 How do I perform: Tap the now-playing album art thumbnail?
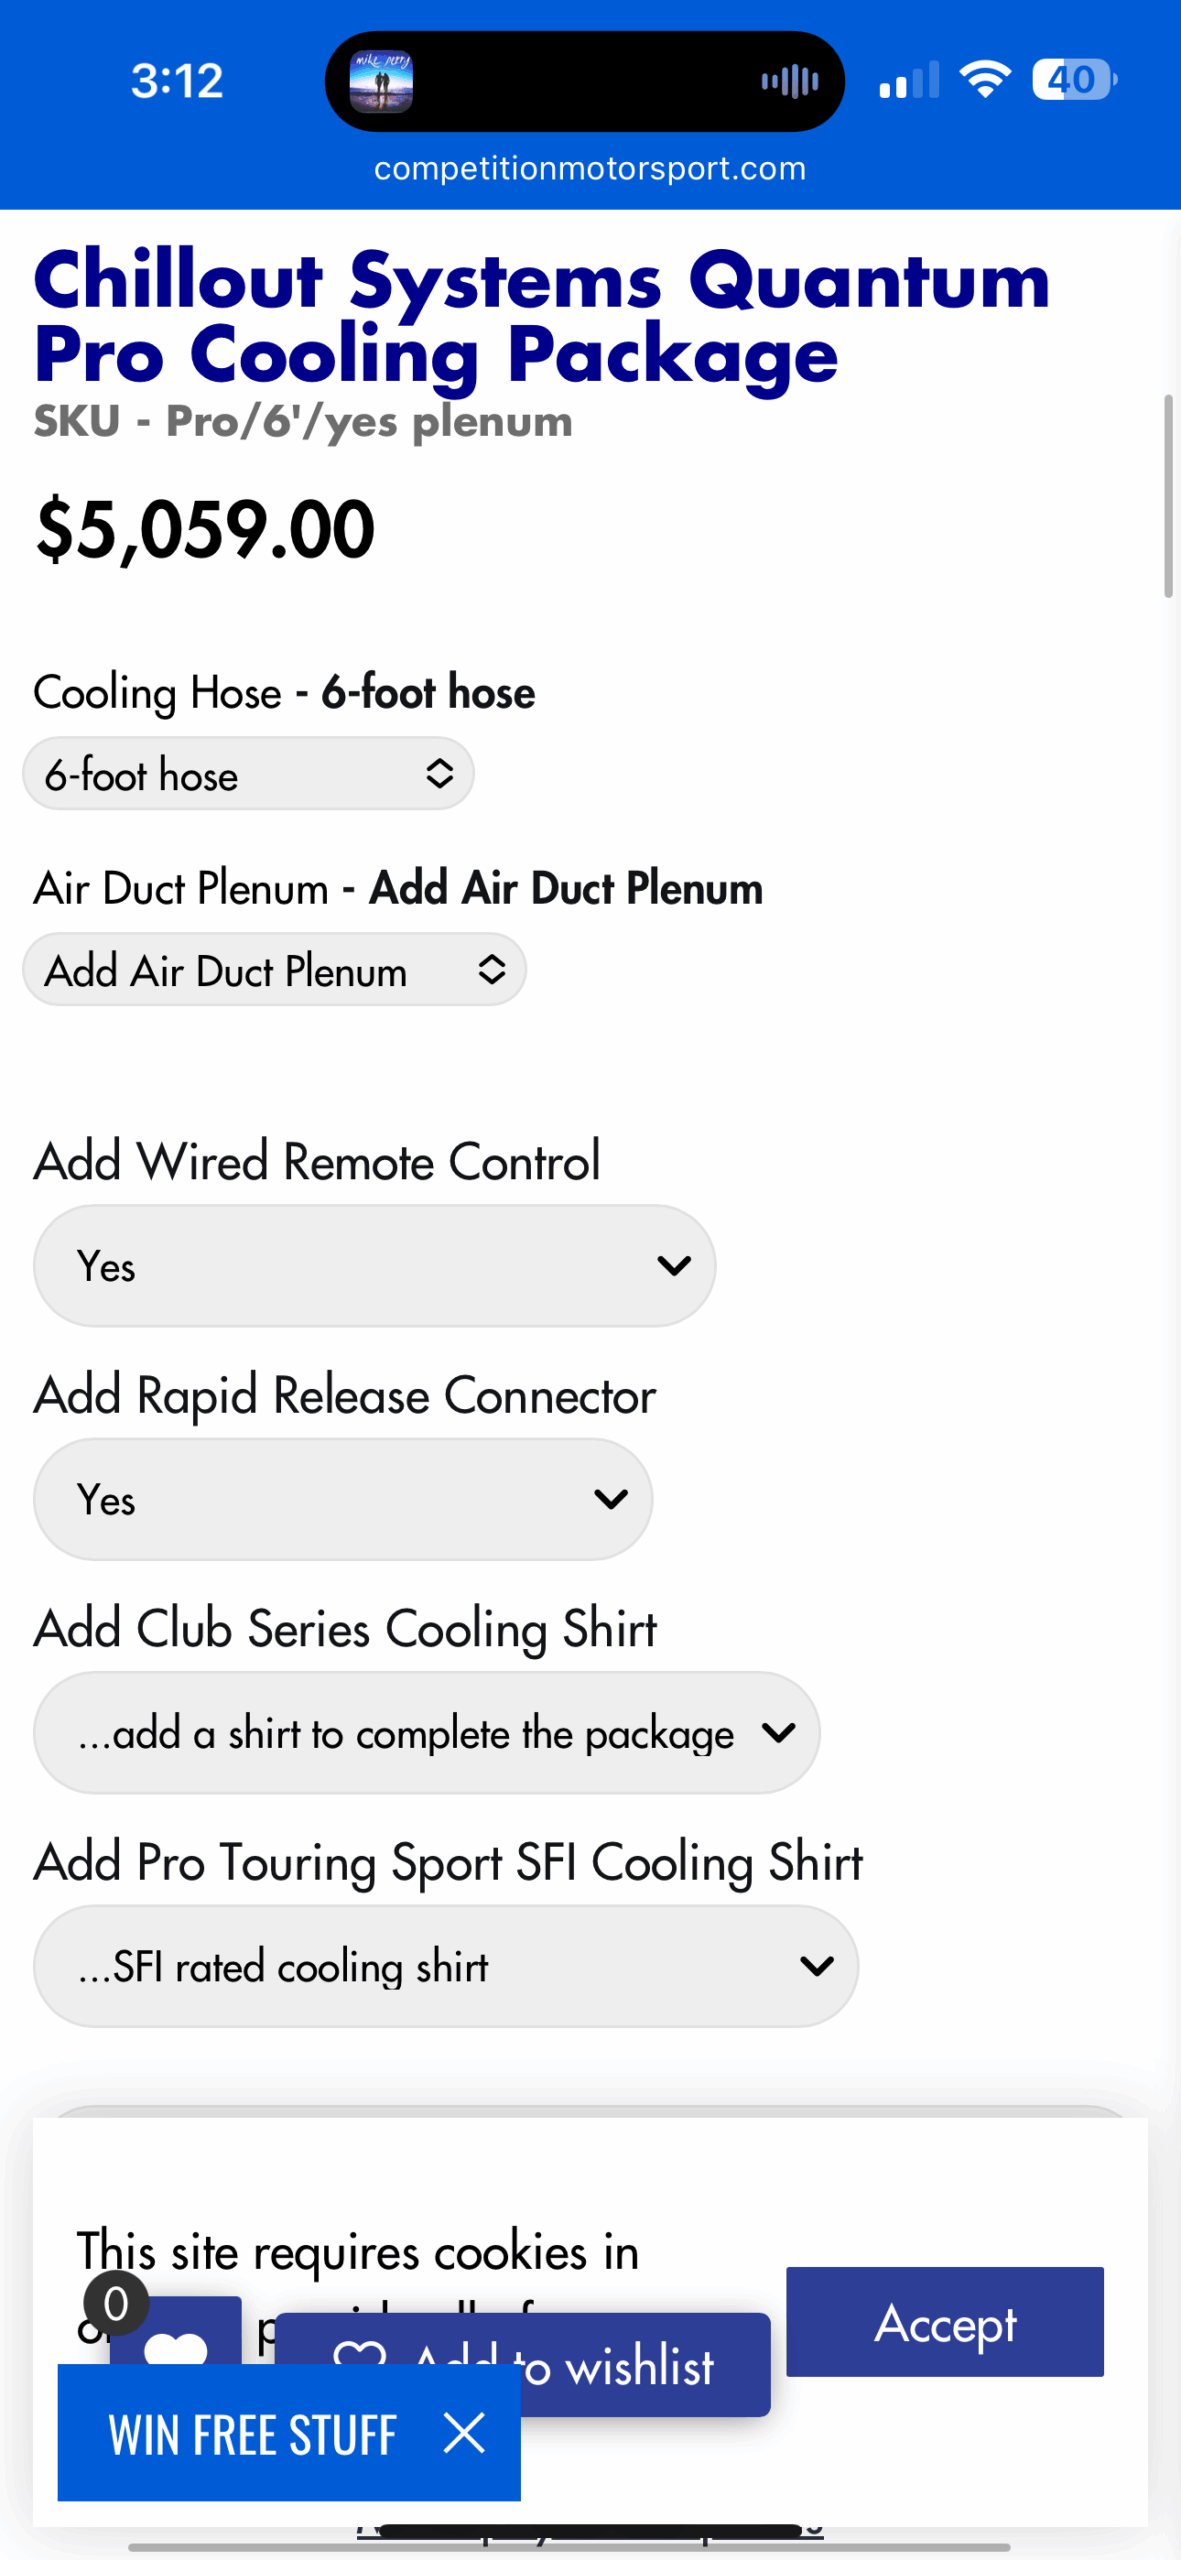pos(381,81)
